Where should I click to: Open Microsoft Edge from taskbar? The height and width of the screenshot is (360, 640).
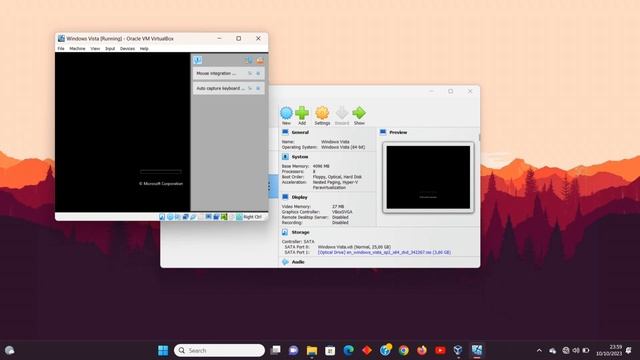[349, 350]
